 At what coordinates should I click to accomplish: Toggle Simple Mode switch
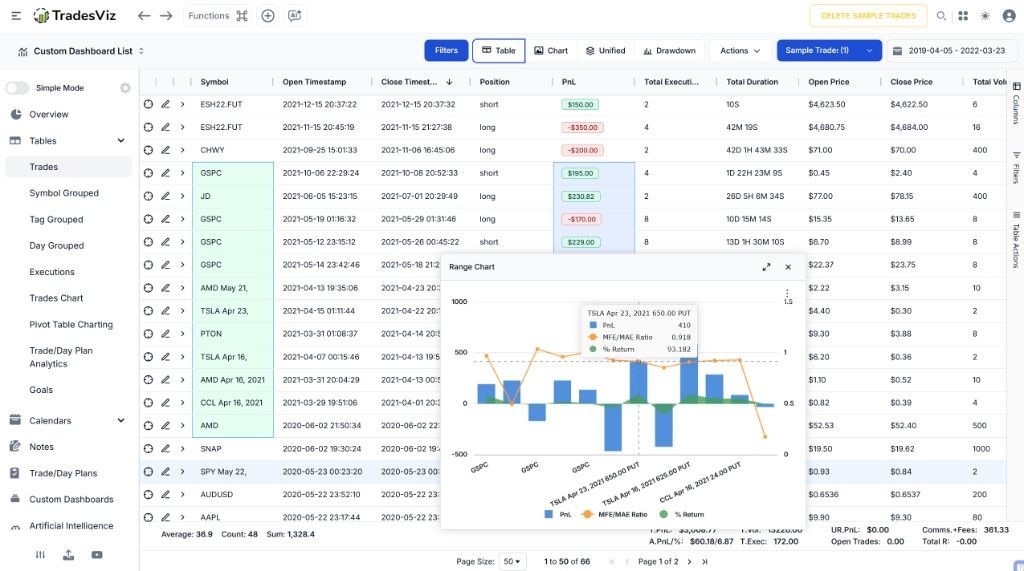click(x=17, y=88)
